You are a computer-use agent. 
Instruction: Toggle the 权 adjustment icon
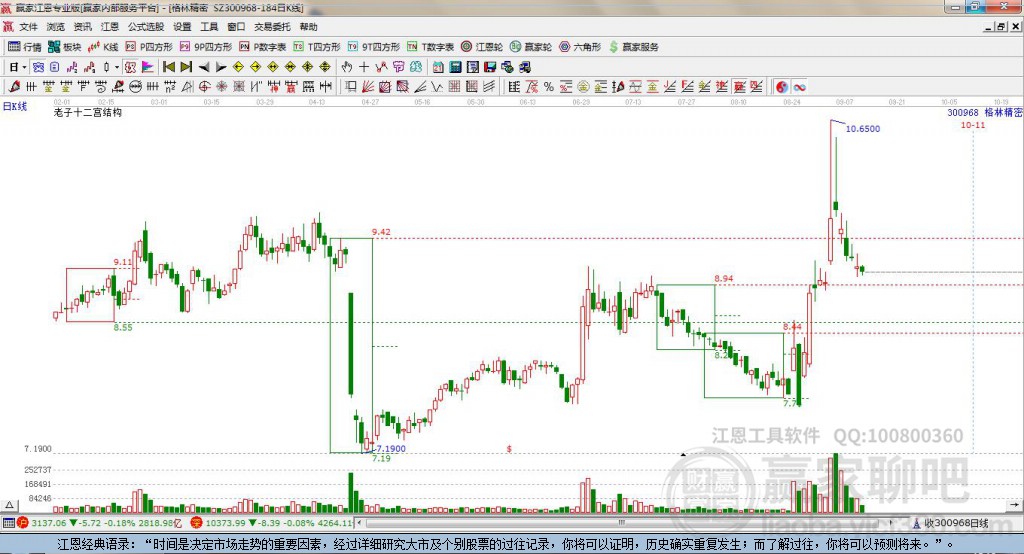point(130,67)
